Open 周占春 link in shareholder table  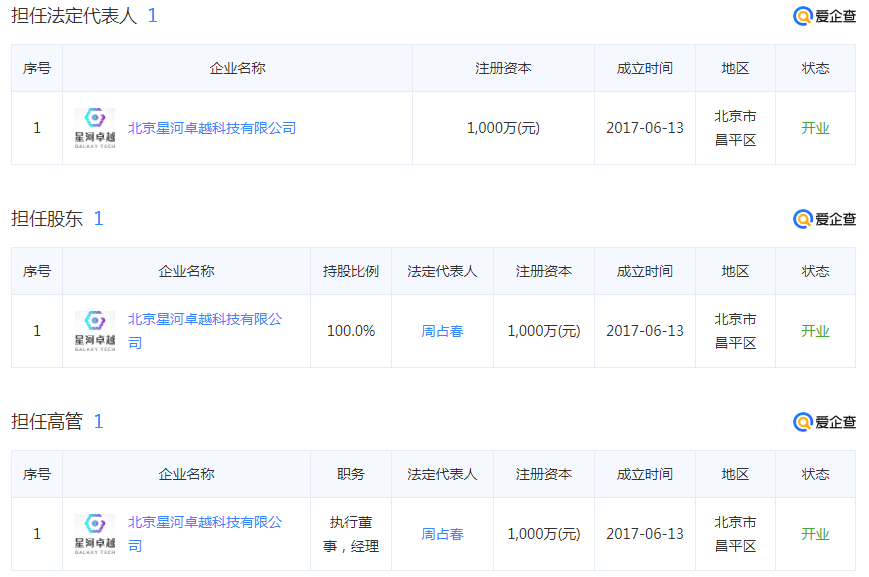click(442, 331)
